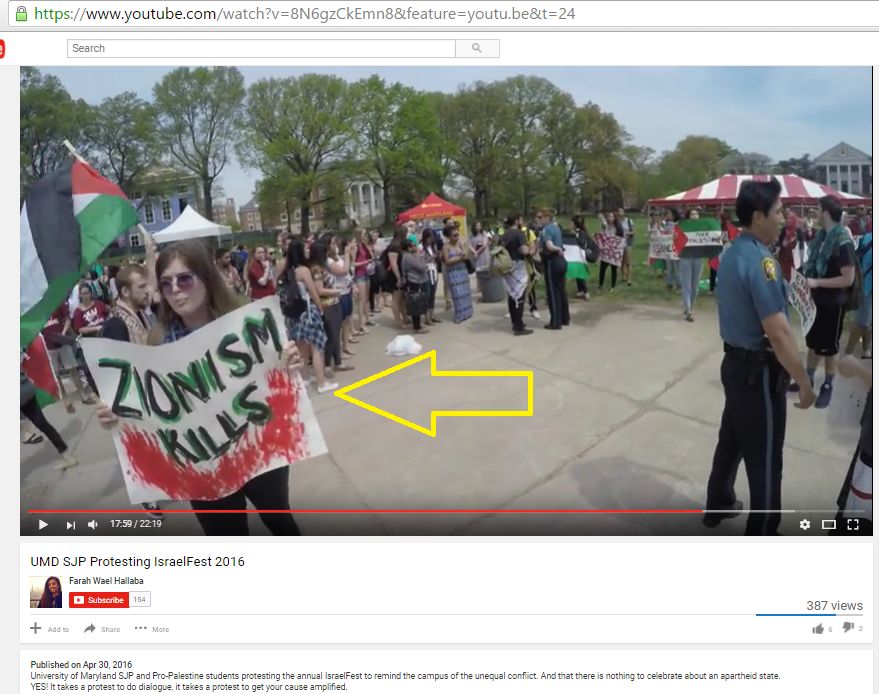The height and width of the screenshot is (694, 879).
Task: Skip to the next video
Action: pos(71,525)
